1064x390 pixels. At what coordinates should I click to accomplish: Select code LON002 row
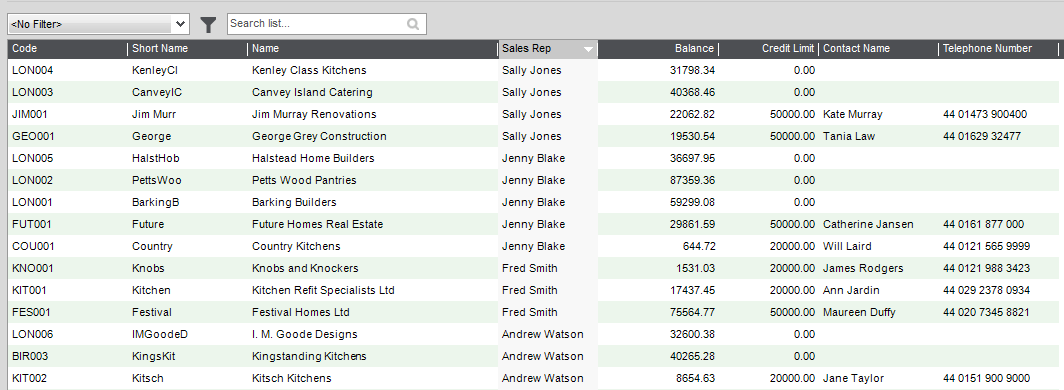532,180
